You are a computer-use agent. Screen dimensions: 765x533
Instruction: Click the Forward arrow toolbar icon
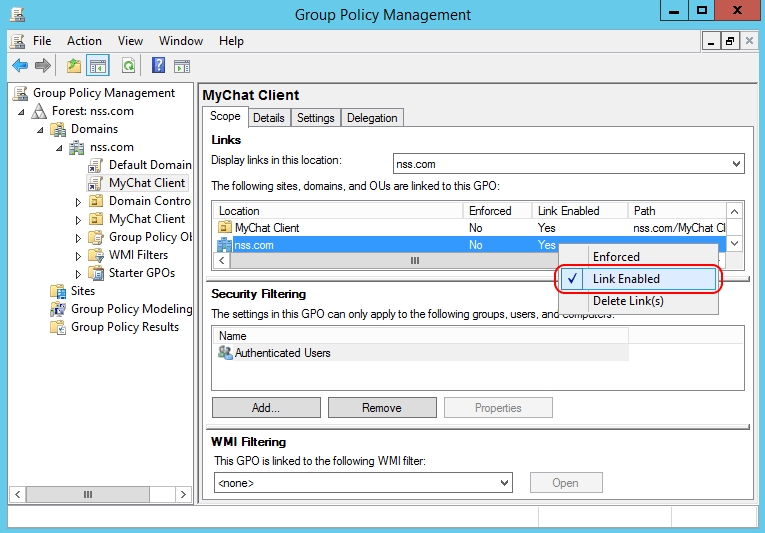(x=43, y=66)
